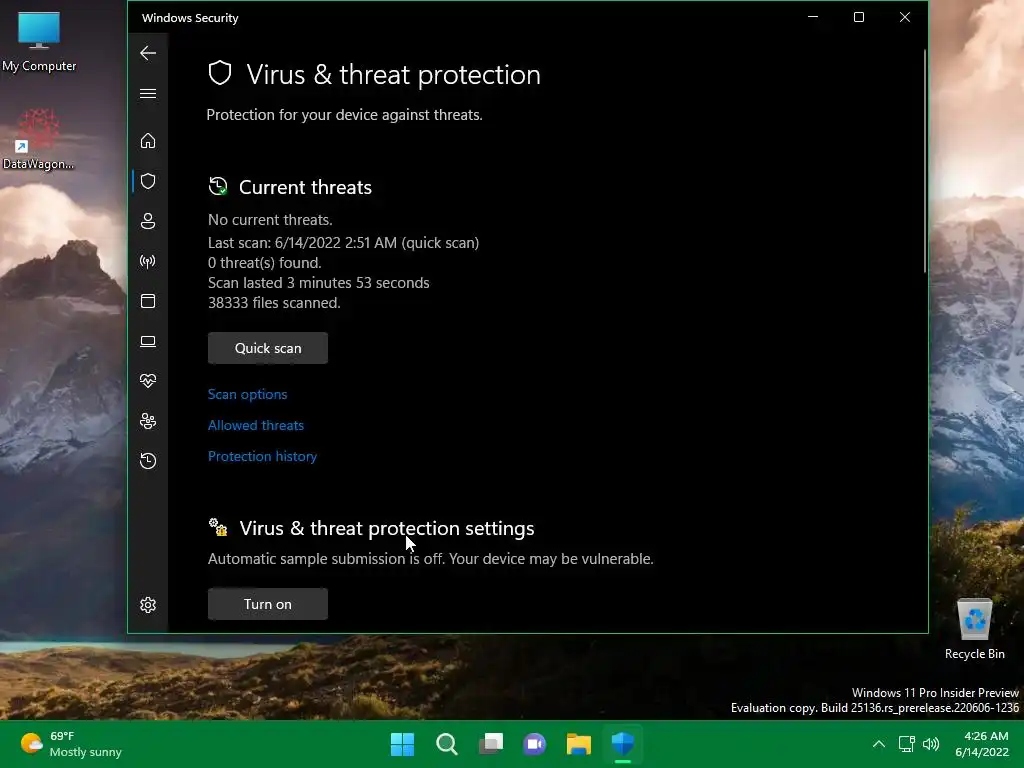The height and width of the screenshot is (768, 1024).
Task: Open Device performance & health heart icon
Action: click(x=148, y=381)
